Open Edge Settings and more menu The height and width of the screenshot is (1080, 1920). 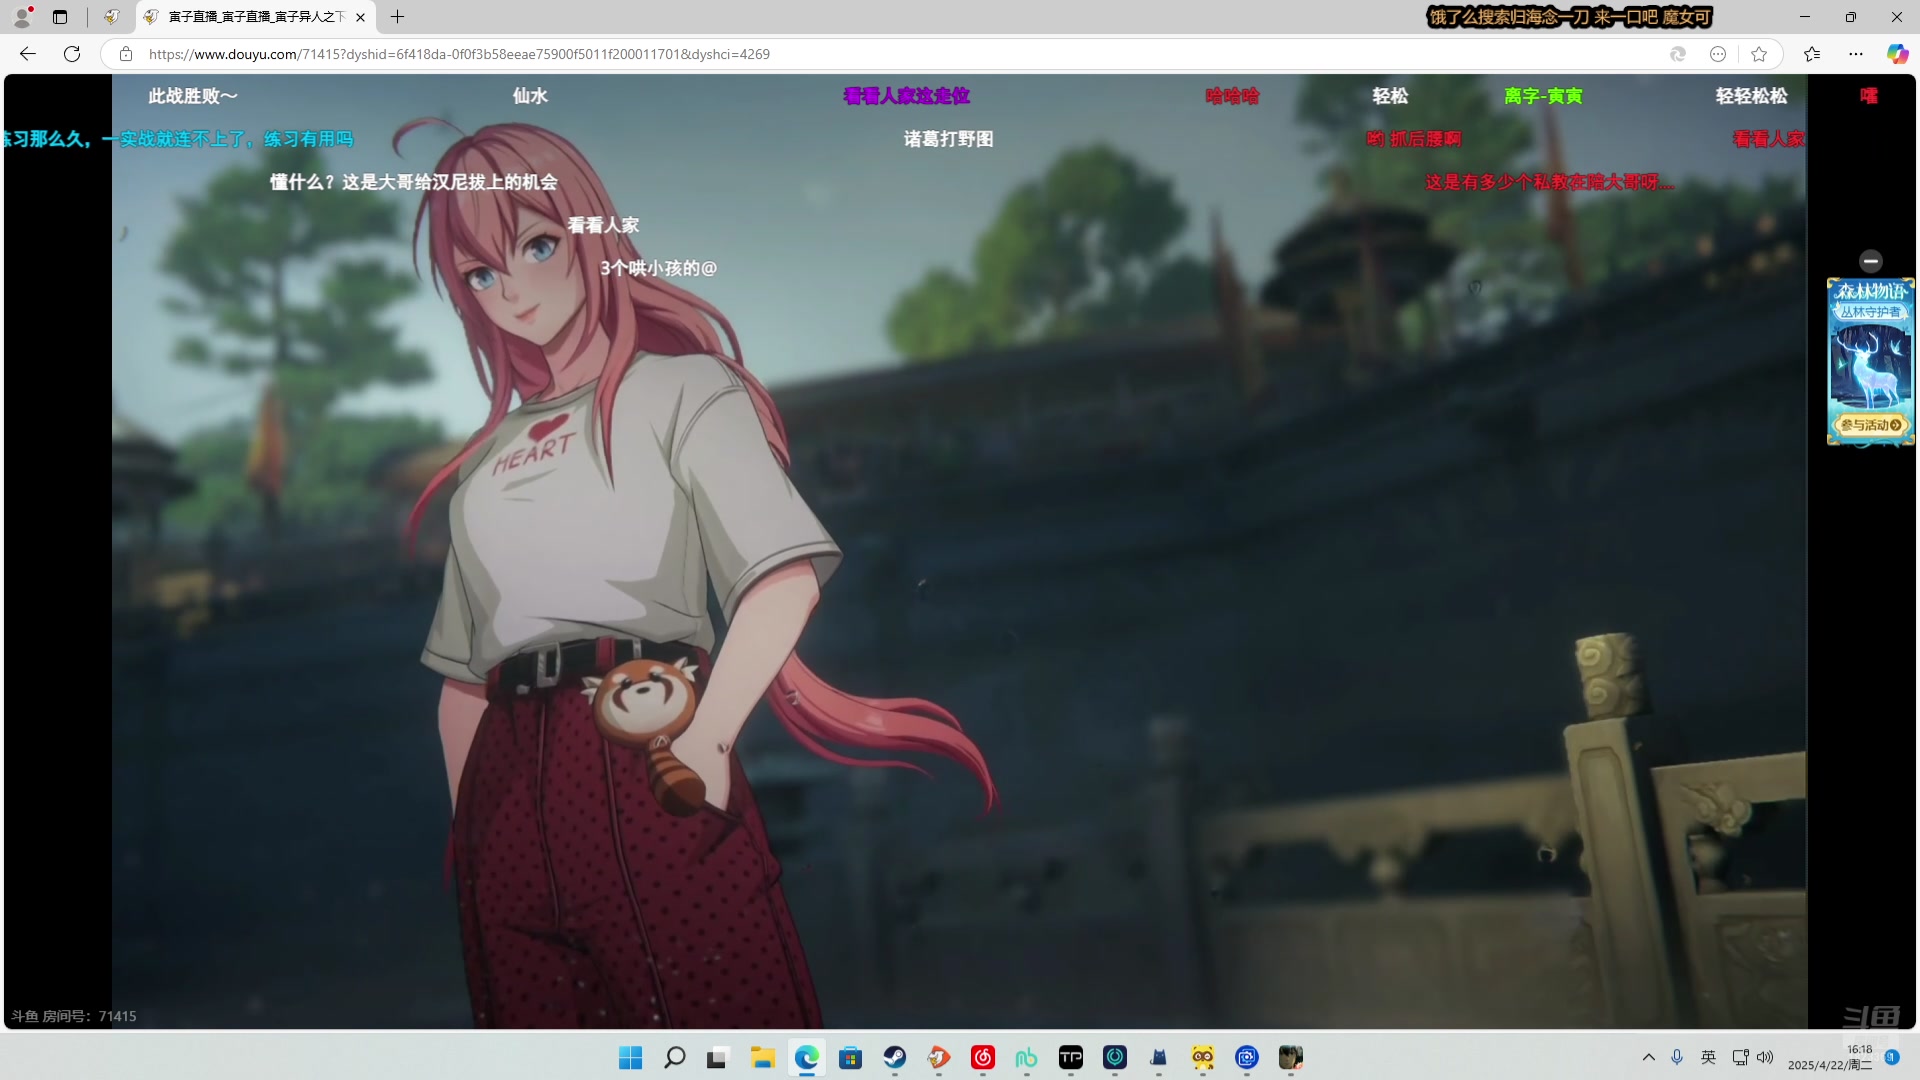click(x=1856, y=54)
